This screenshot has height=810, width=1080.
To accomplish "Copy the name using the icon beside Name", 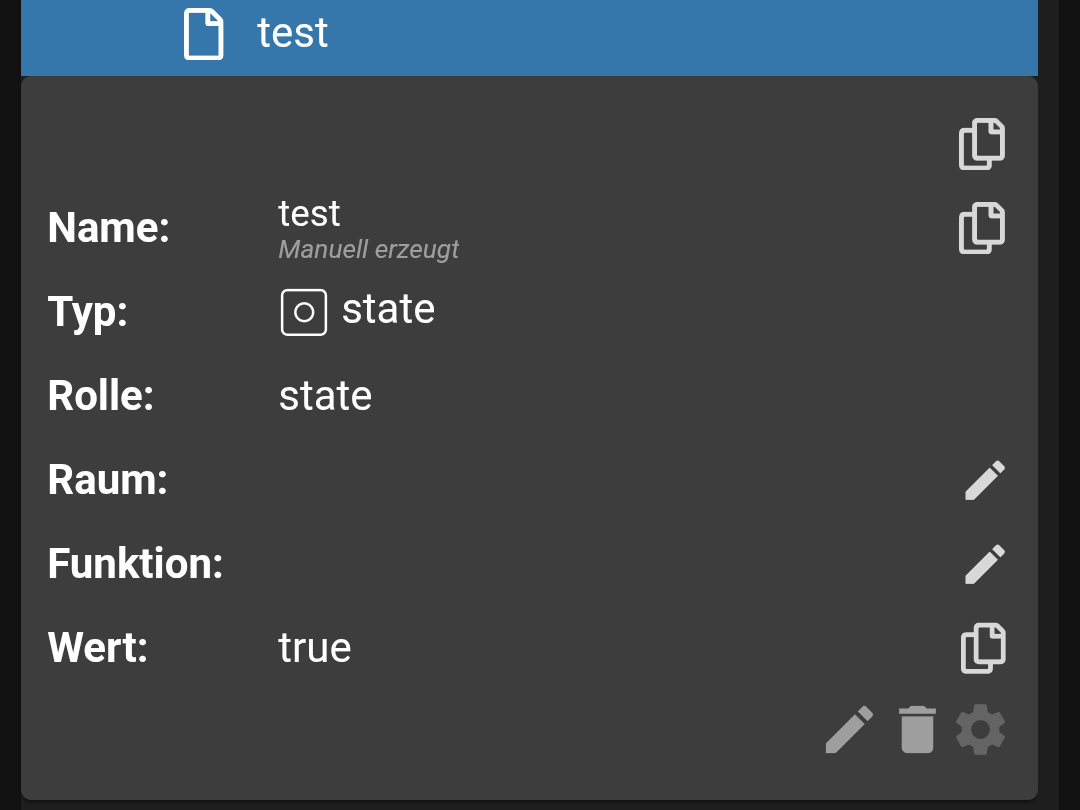I will [982, 228].
